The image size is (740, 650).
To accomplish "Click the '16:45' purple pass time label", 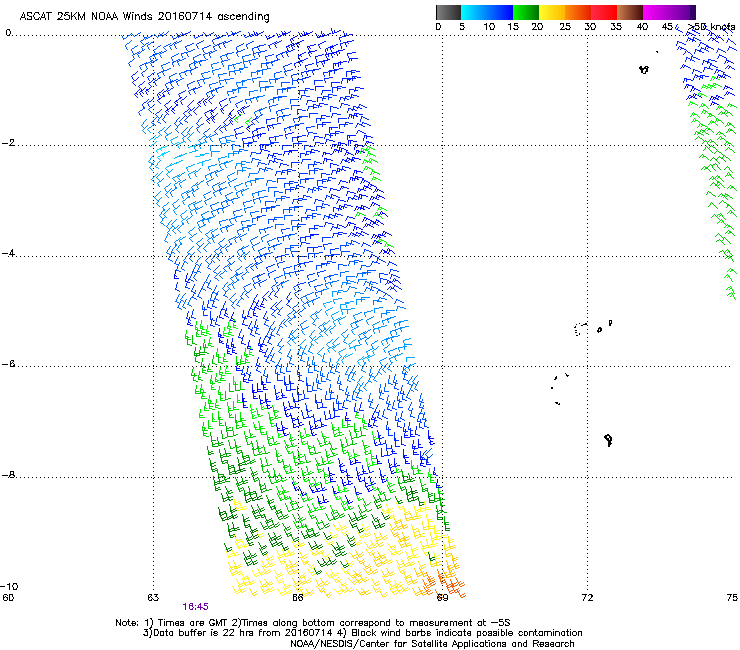I will [195, 607].
